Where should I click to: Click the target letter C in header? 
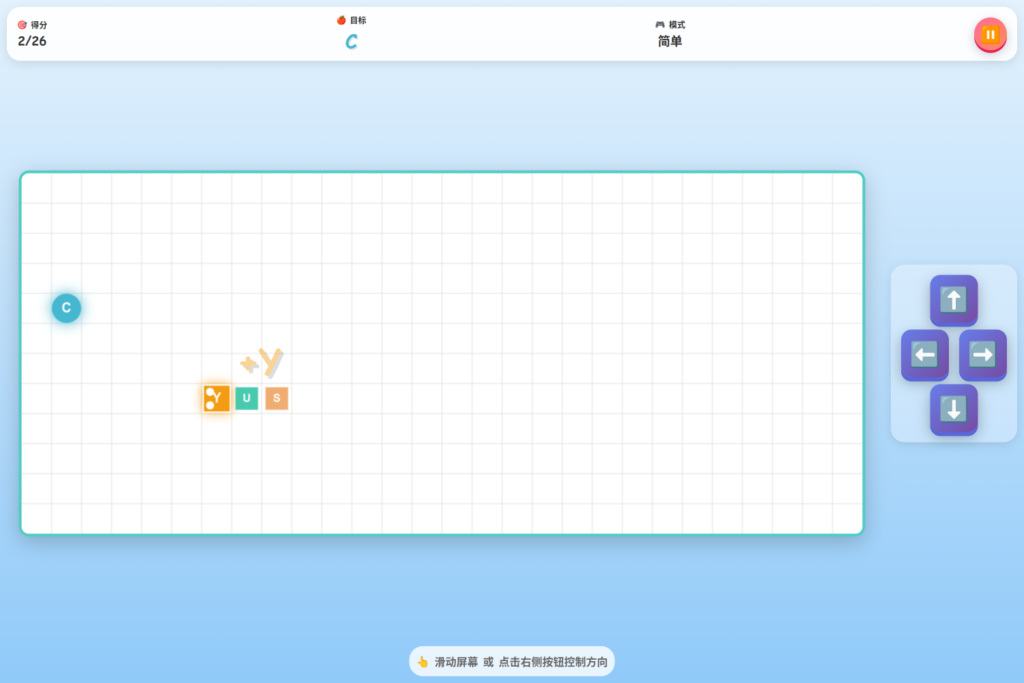click(351, 42)
